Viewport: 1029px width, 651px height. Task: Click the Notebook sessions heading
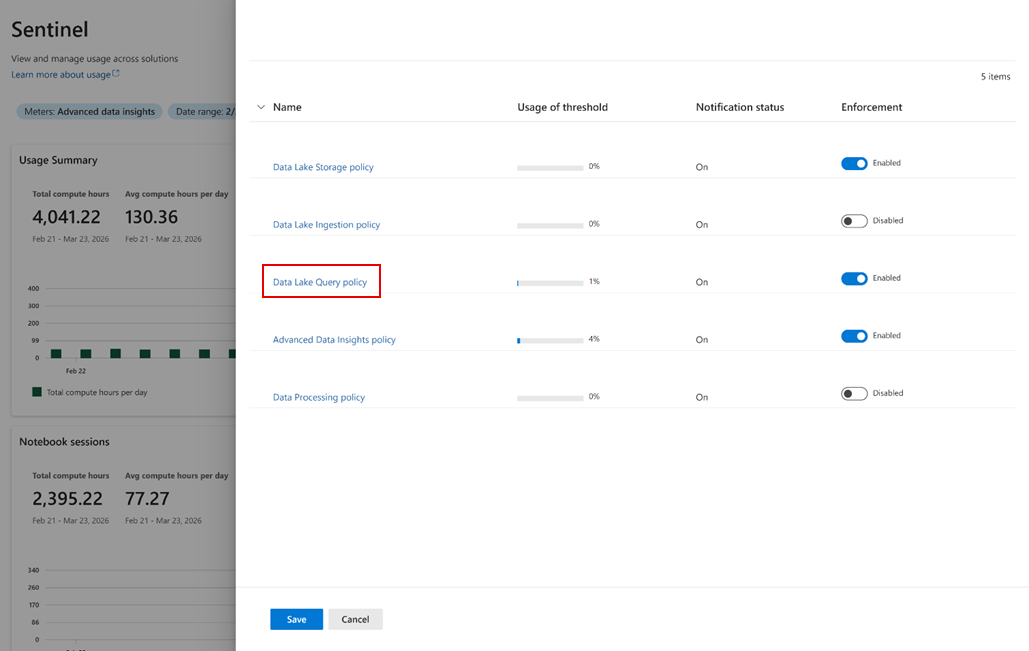(x=64, y=442)
